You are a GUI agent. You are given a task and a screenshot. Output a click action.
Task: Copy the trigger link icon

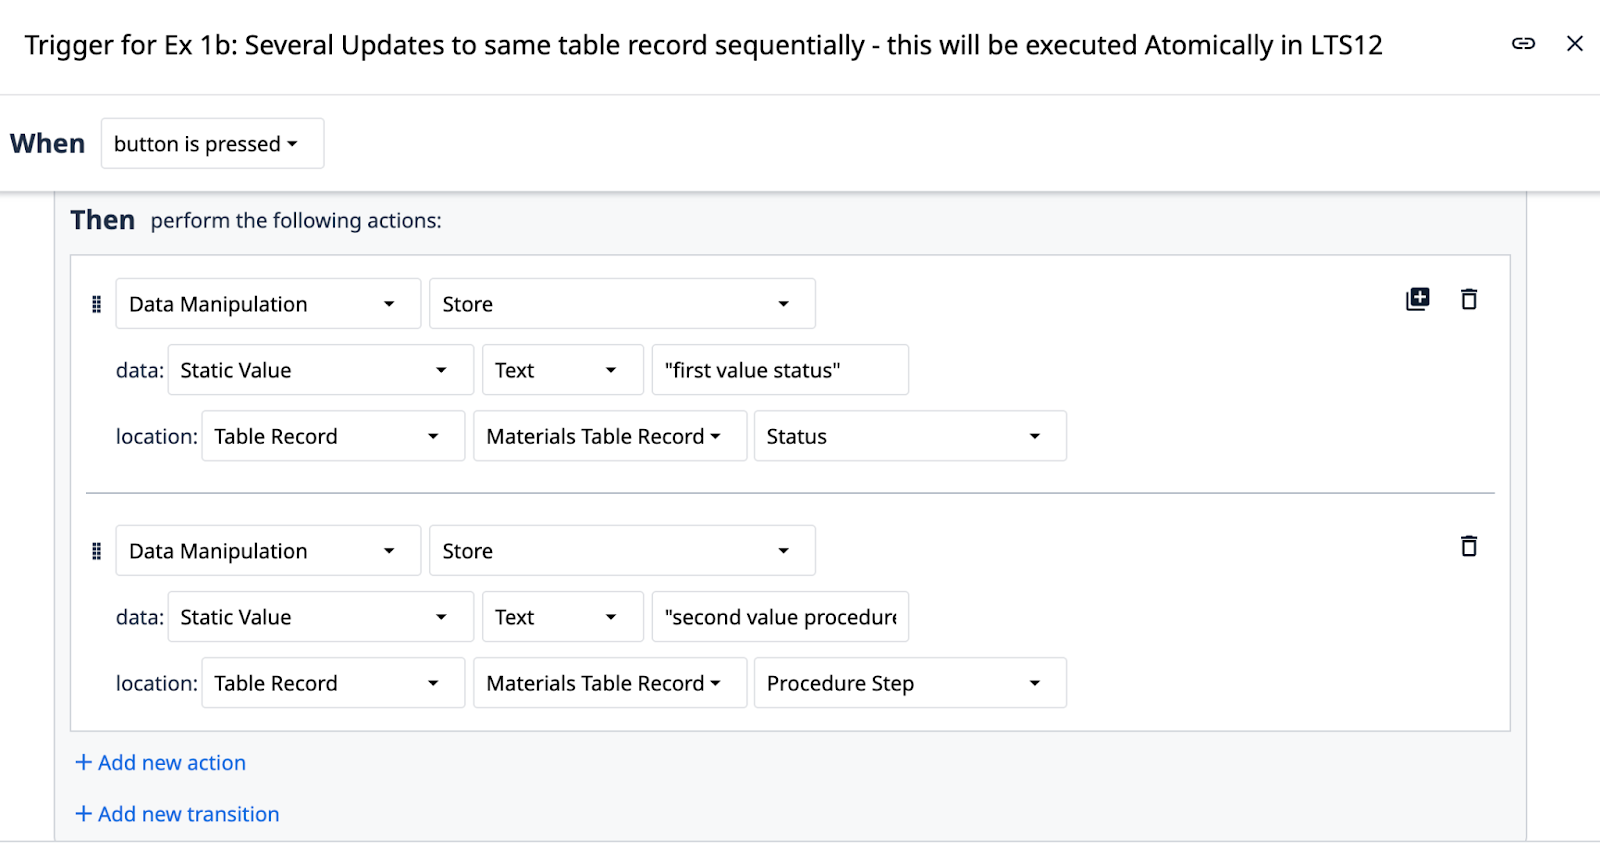point(1523,43)
